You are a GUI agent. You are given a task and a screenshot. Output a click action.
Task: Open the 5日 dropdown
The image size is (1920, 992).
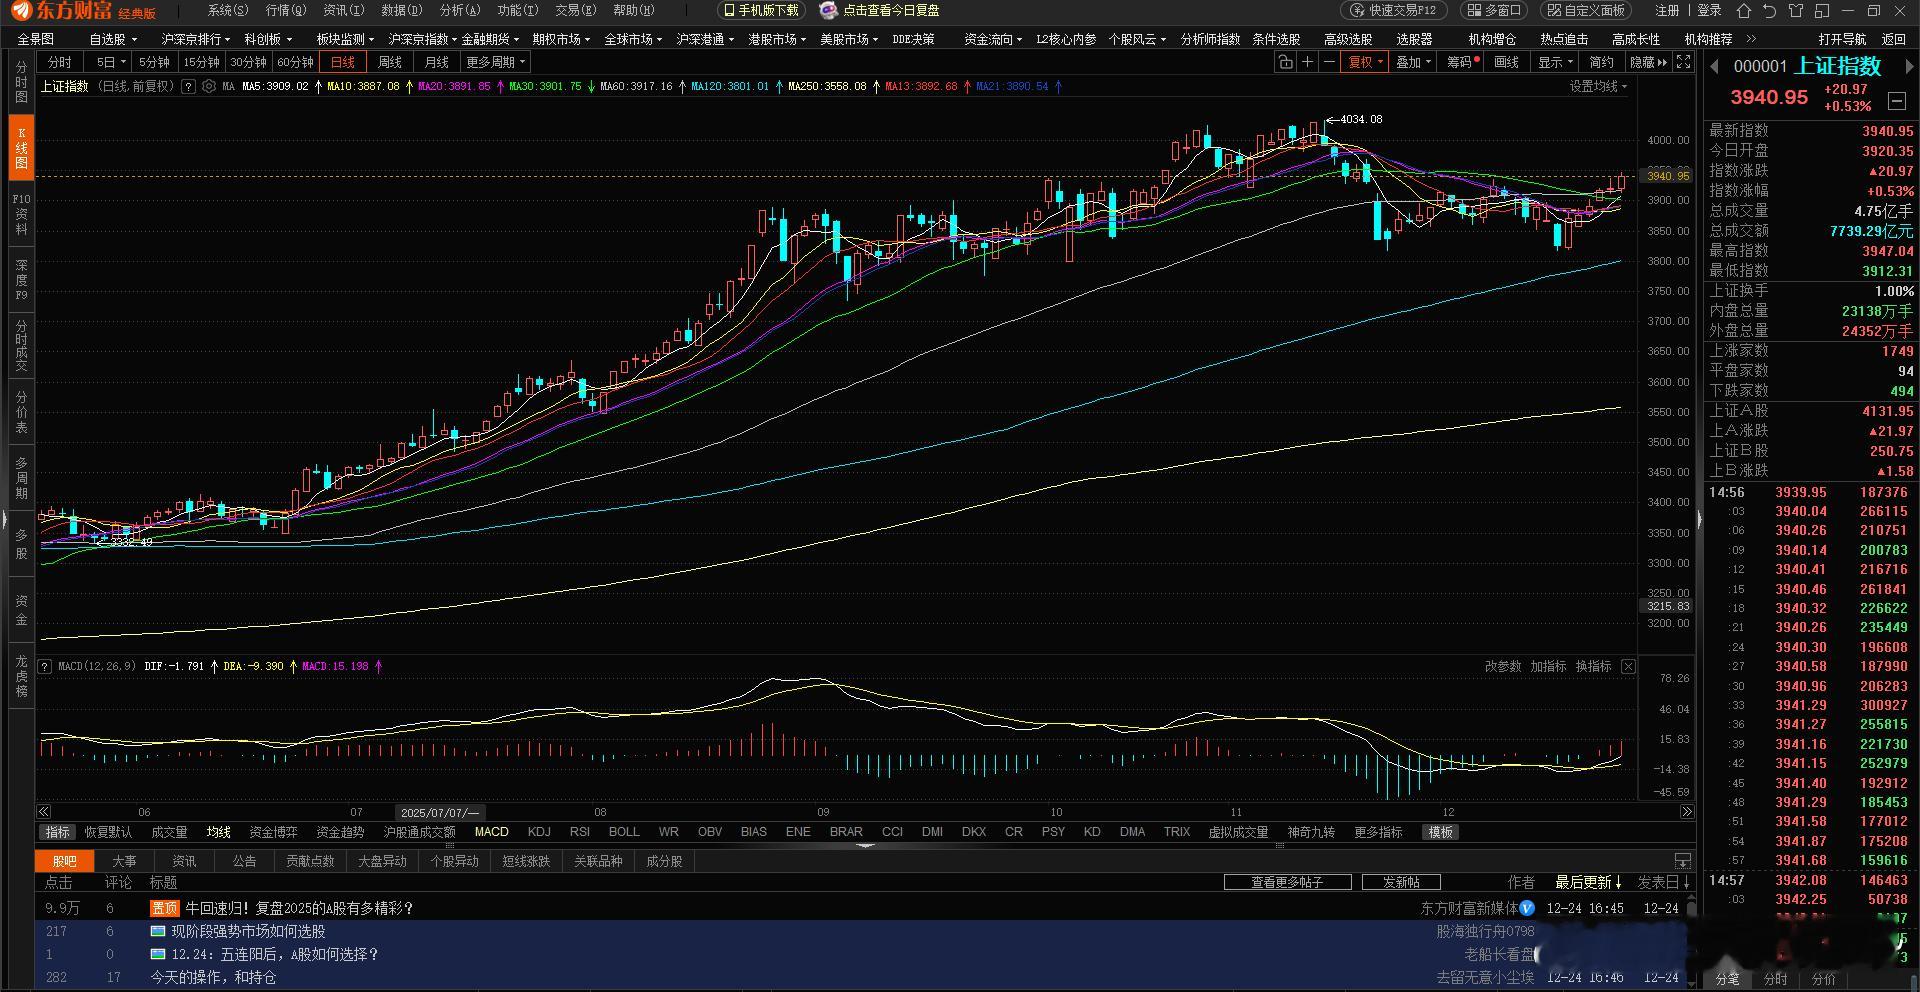click(x=109, y=62)
